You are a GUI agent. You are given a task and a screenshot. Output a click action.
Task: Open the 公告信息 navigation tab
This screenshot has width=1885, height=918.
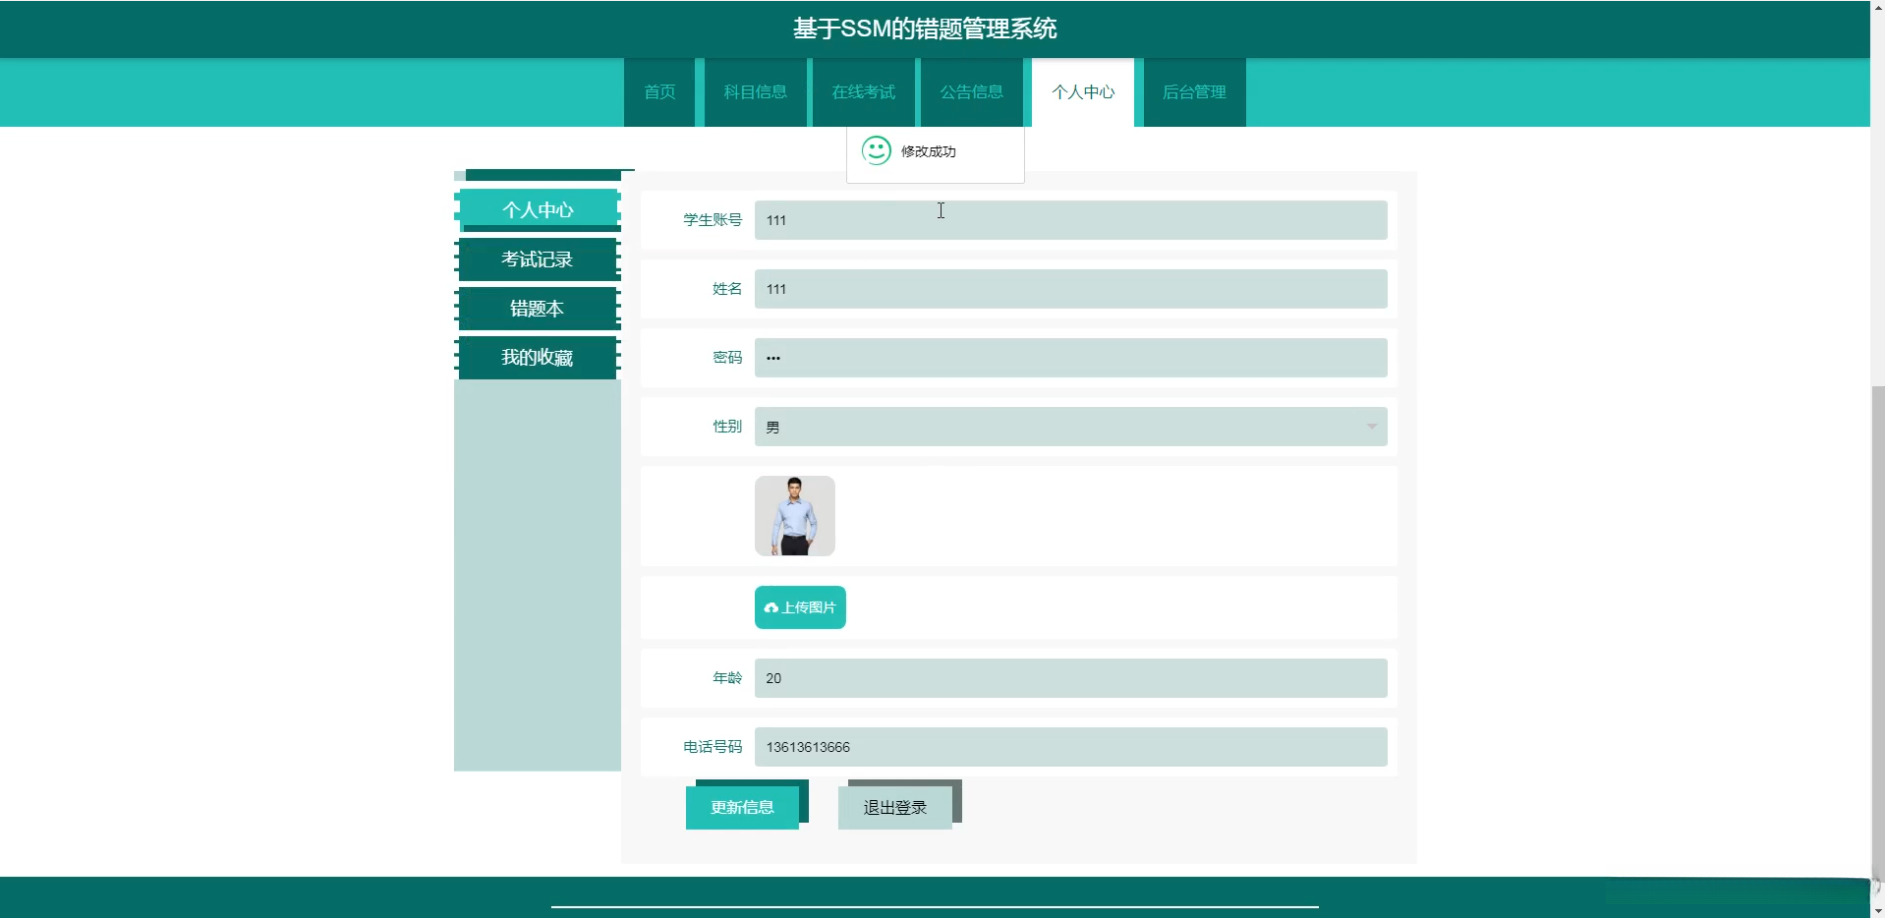pyautogui.click(x=971, y=92)
